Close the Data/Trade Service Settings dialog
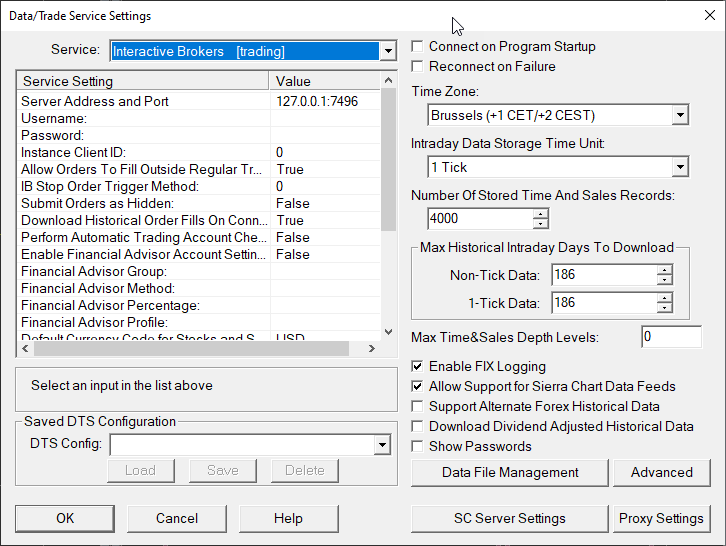The height and width of the screenshot is (546, 726). pyautogui.click(x=710, y=15)
